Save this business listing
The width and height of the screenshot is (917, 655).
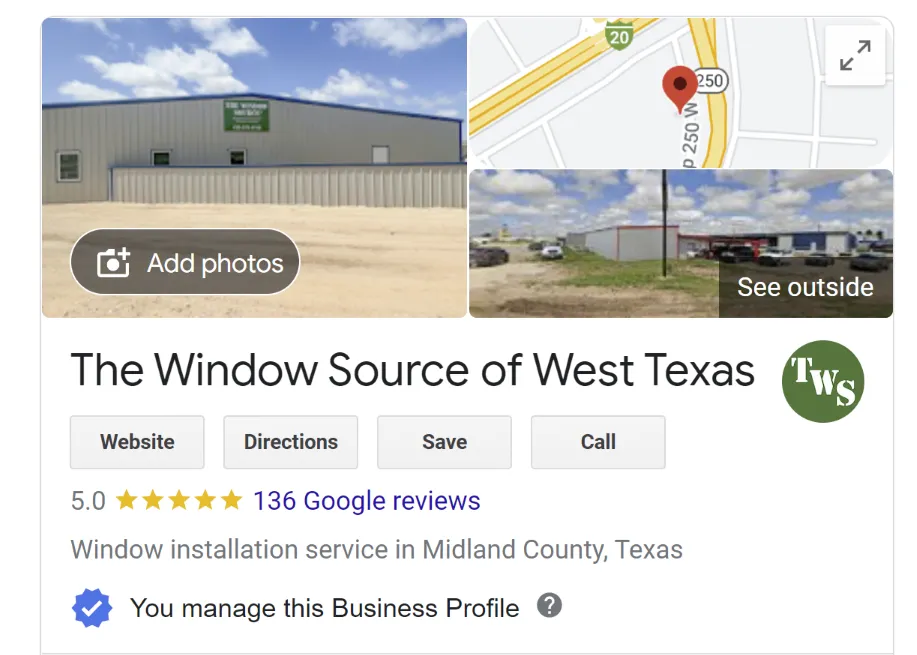(444, 442)
